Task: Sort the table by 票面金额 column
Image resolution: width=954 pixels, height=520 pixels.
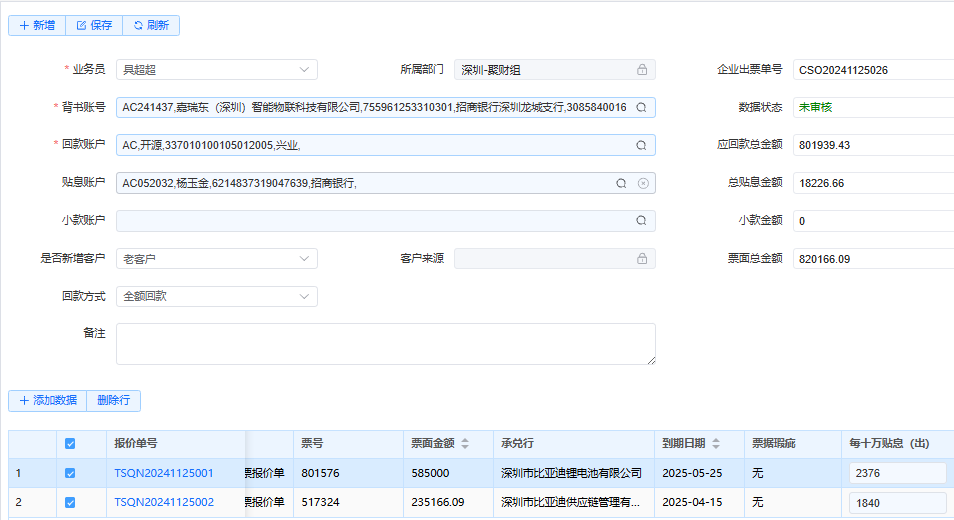Action: tap(464, 444)
